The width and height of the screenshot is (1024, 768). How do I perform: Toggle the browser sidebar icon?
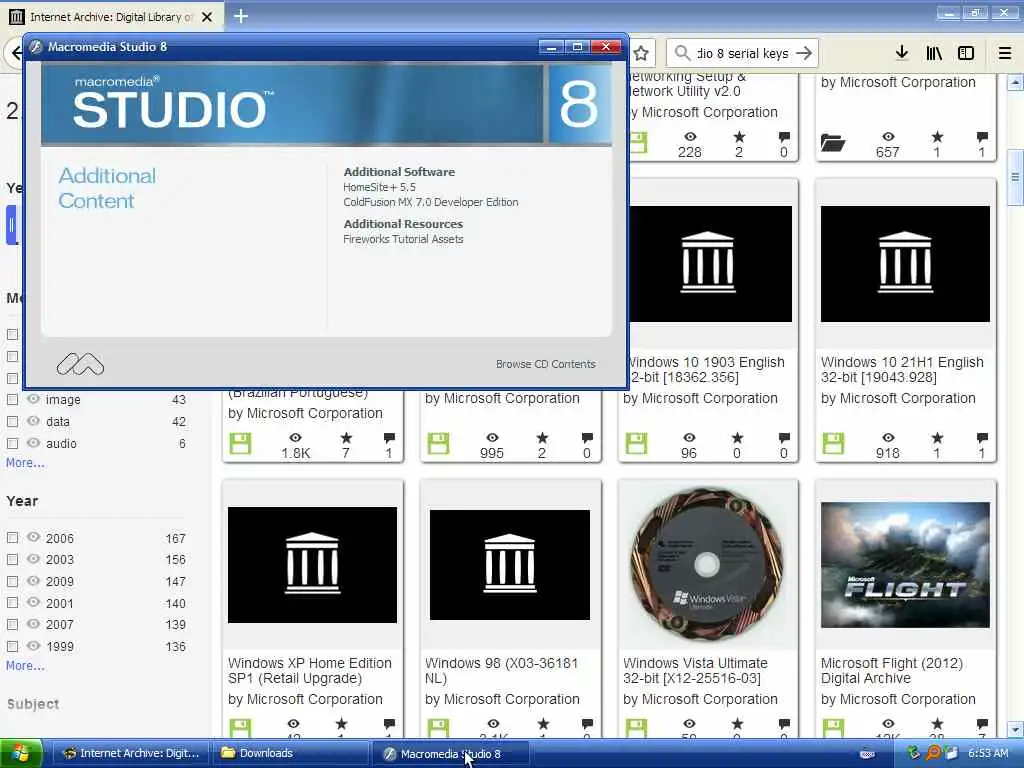click(x=966, y=53)
